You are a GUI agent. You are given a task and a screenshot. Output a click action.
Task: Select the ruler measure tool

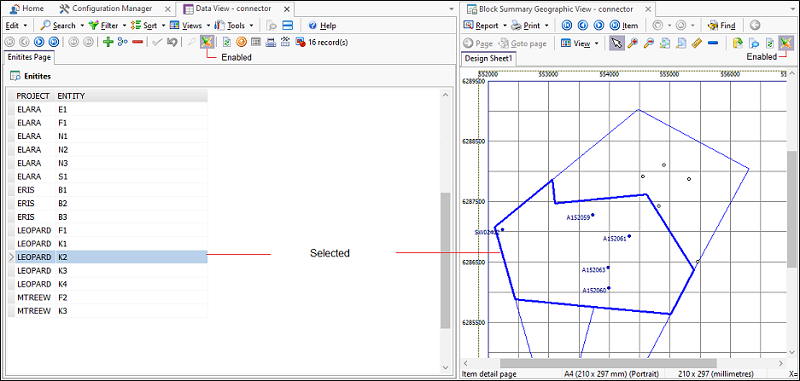click(x=696, y=43)
